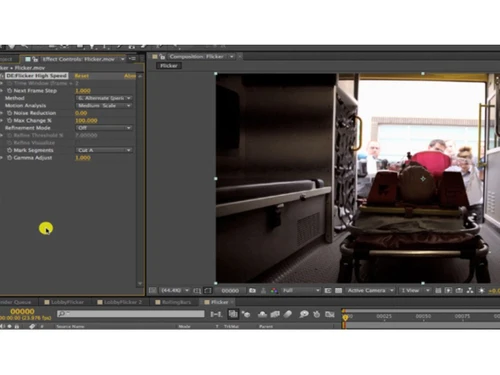Open the comp flowchart icon in viewer
Screen dimensions: 500x375
pos(470,291)
